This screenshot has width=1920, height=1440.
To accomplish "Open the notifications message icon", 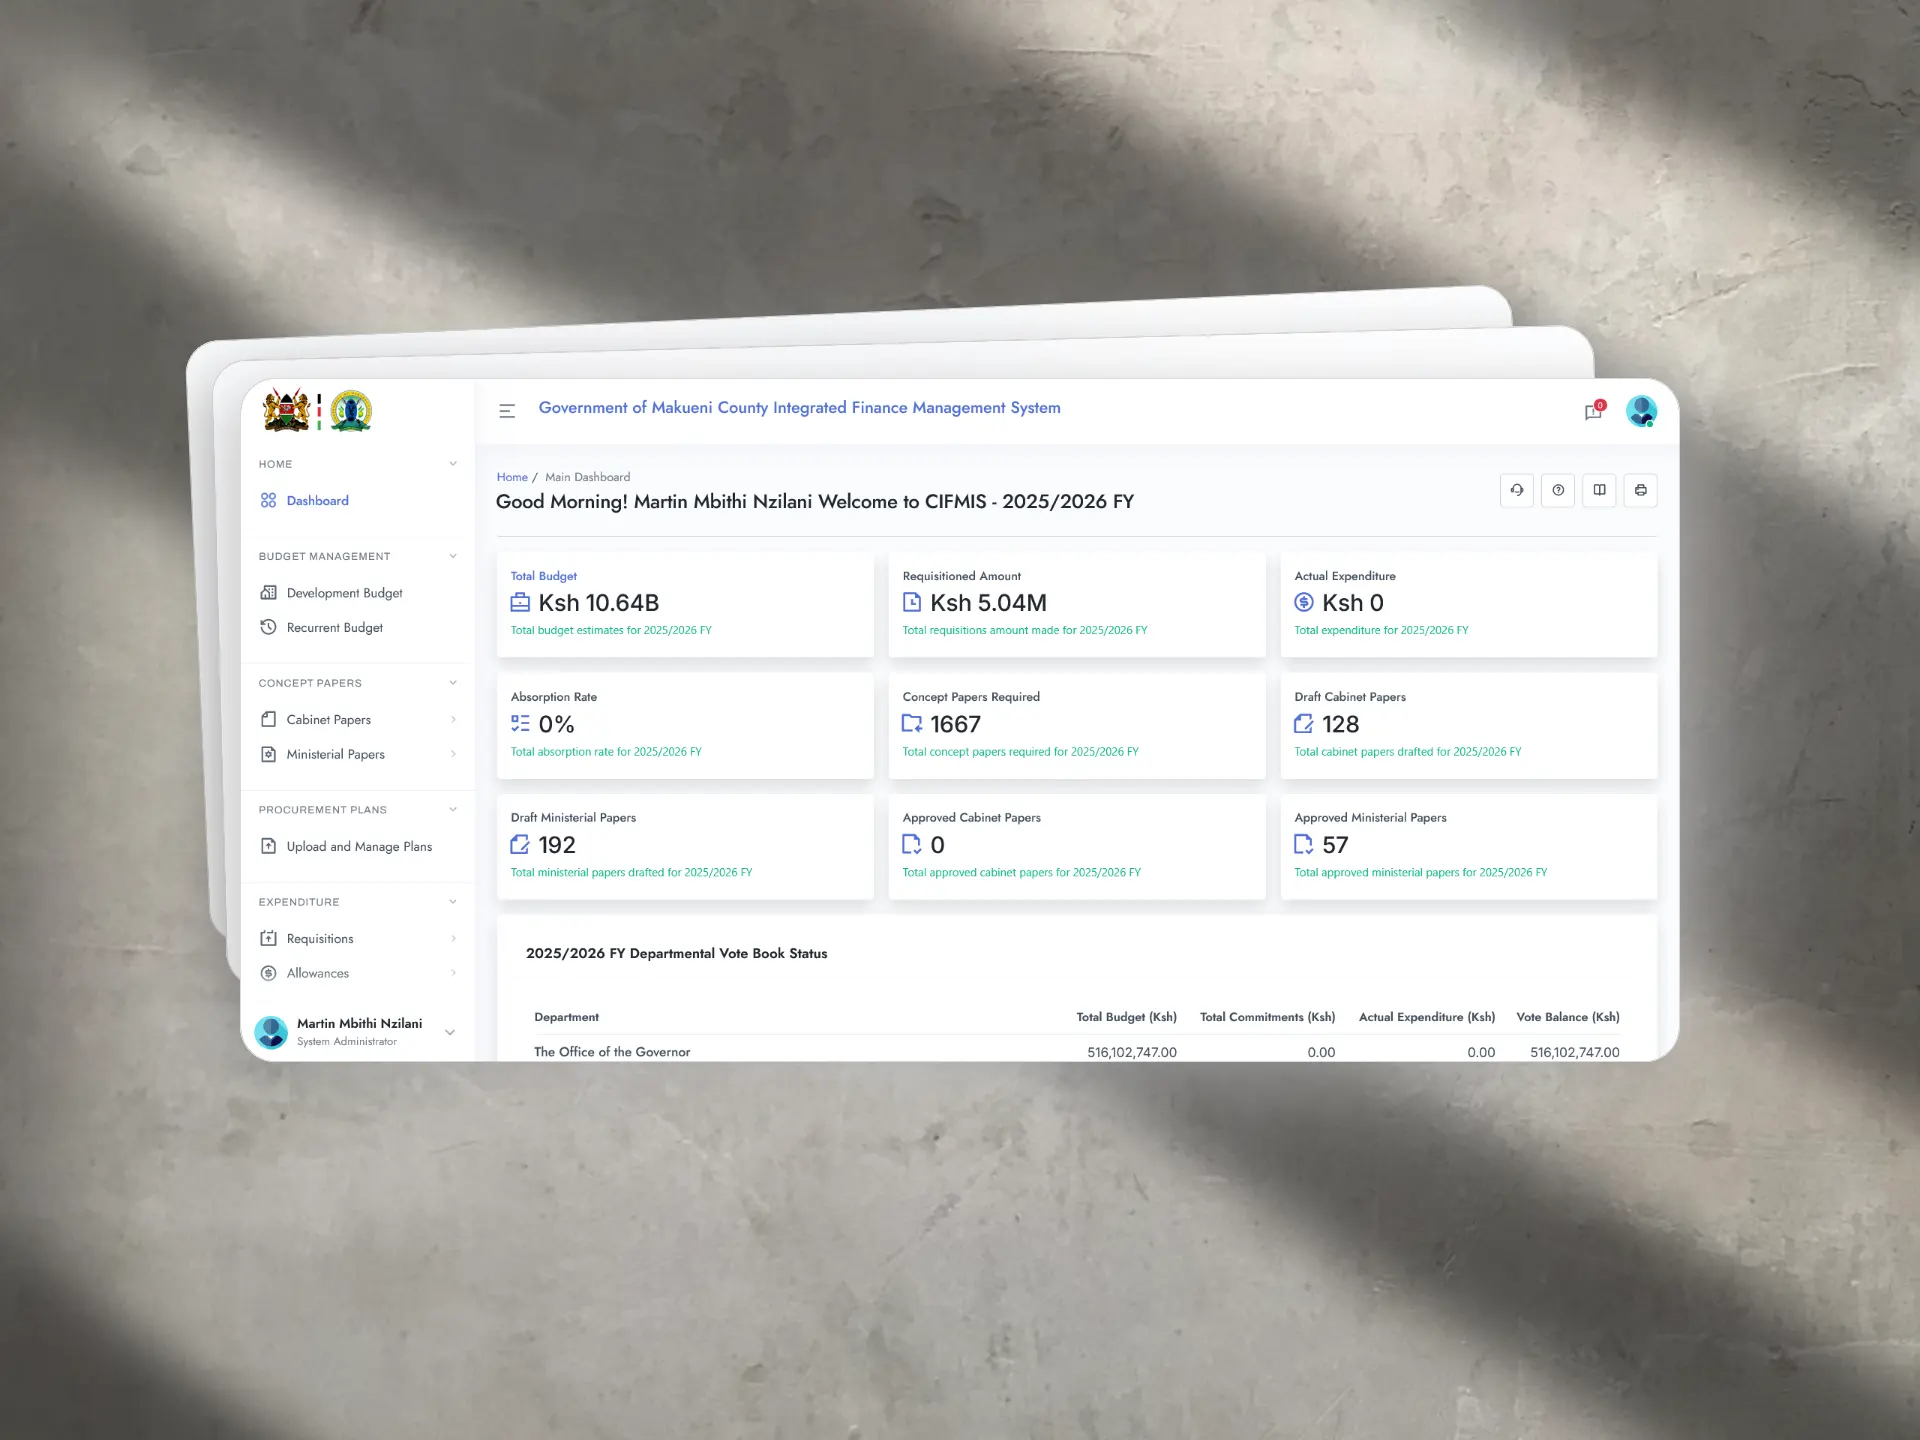I will 1593,411.
